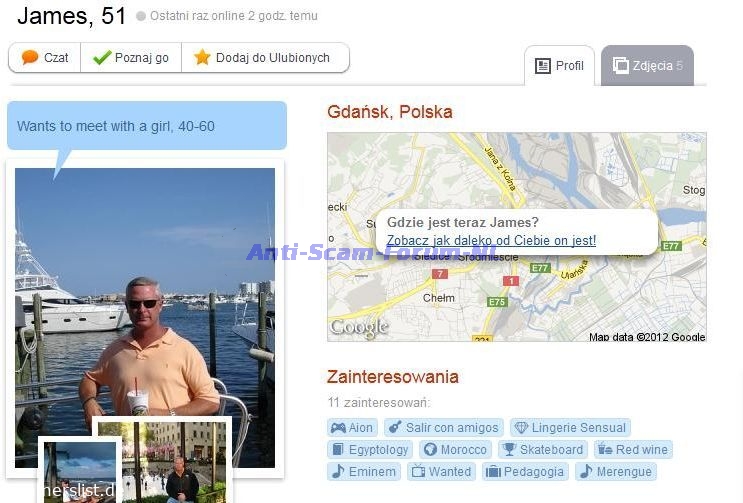Start a chat with Czat button
The width and height of the screenshot is (743, 503).
point(45,57)
